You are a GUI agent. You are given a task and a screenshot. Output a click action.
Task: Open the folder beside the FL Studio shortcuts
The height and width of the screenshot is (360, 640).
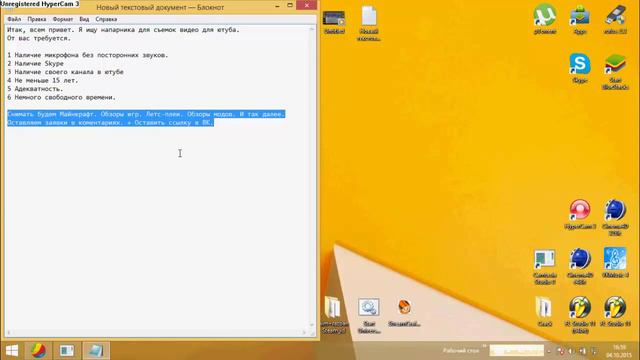coord(544,312)
